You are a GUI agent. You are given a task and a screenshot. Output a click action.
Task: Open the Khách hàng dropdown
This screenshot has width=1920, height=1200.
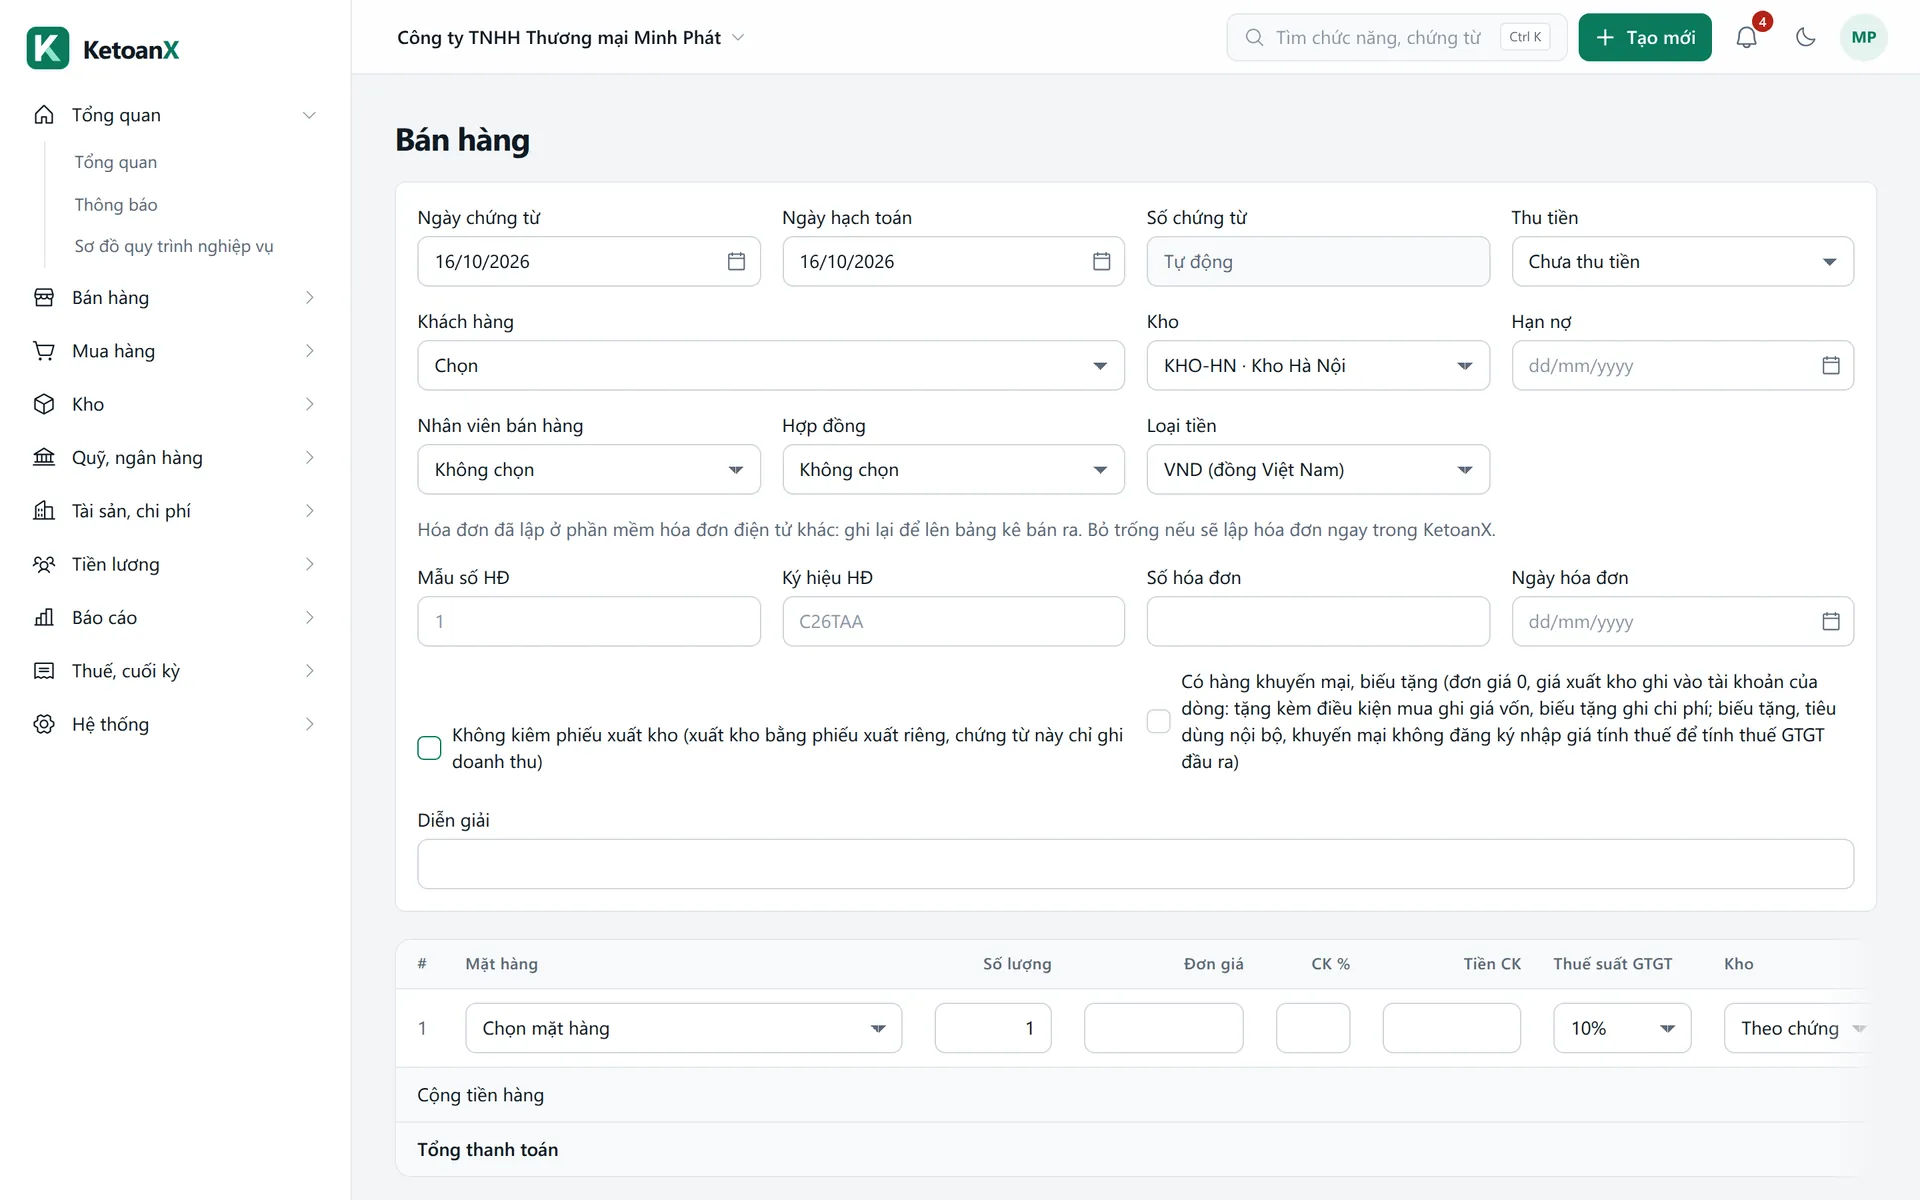pos(770,365)
